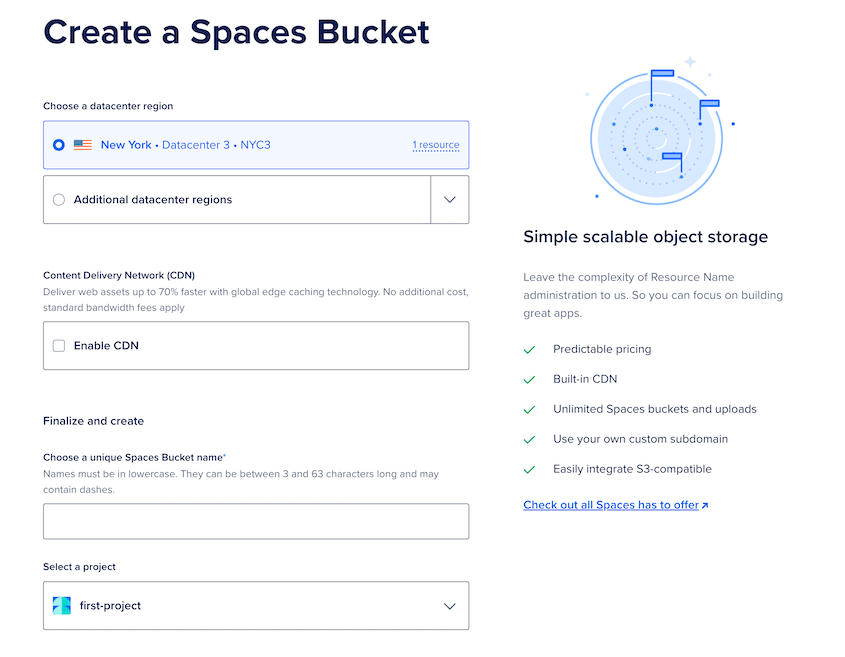Click the checkmark beside Easily integrate S3-compatible

click(x=531, y=469)
